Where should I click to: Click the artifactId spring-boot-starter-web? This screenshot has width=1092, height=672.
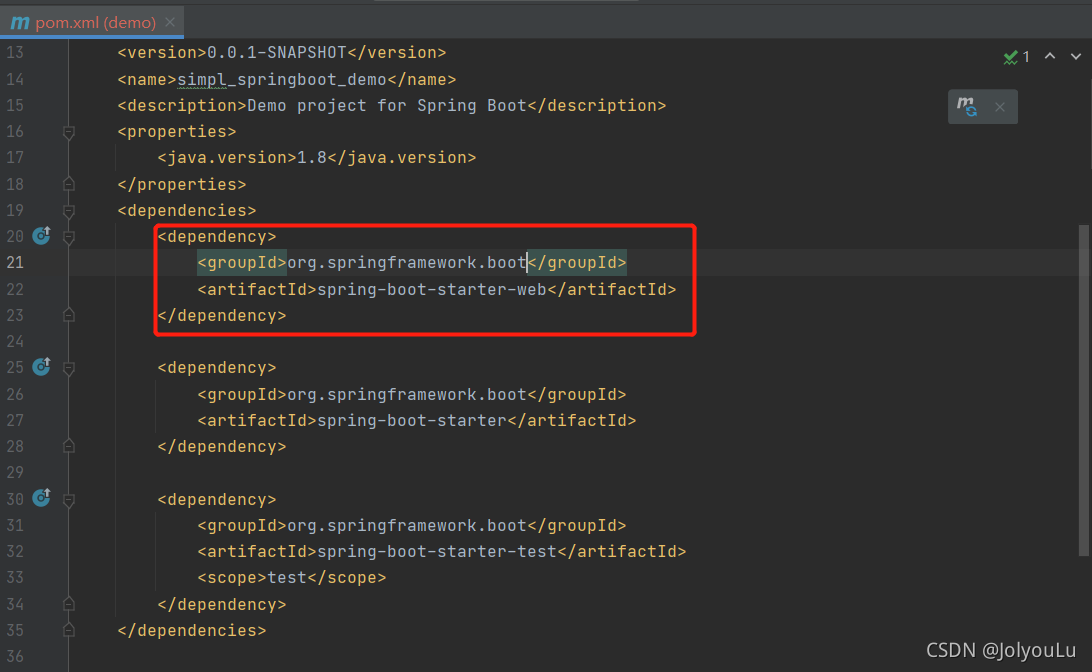(432, 289)
